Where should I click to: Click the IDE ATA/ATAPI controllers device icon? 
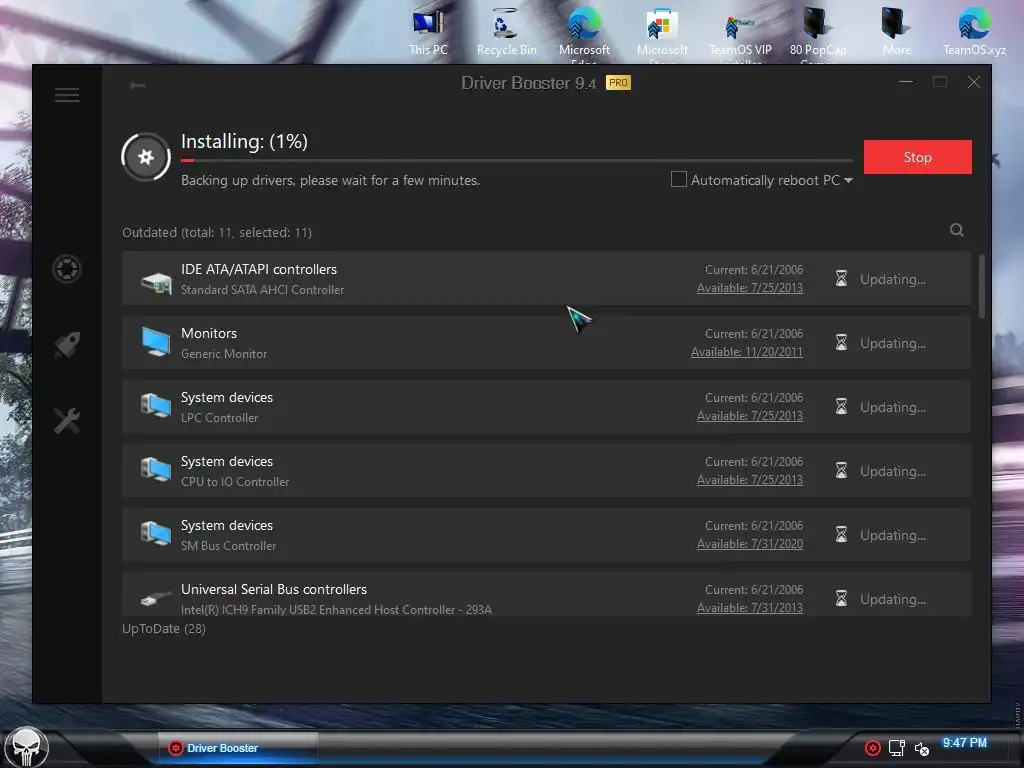pos(156,282)
